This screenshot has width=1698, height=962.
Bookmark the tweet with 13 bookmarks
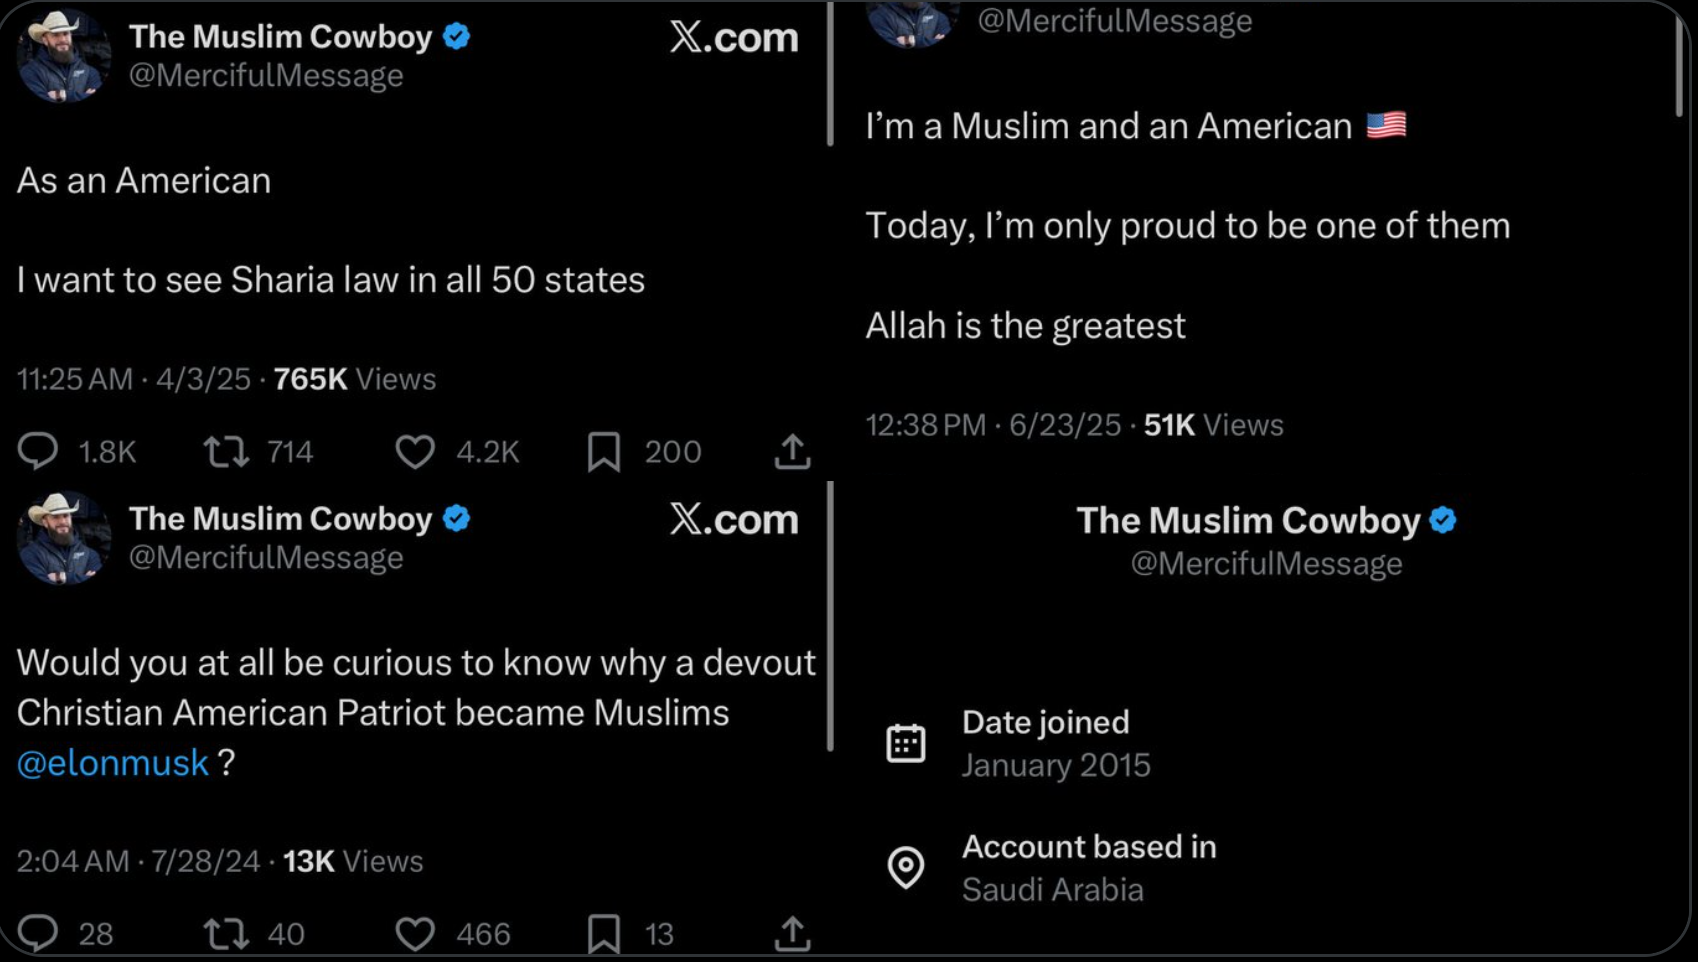pyautogui.click(x=604, y=934)
